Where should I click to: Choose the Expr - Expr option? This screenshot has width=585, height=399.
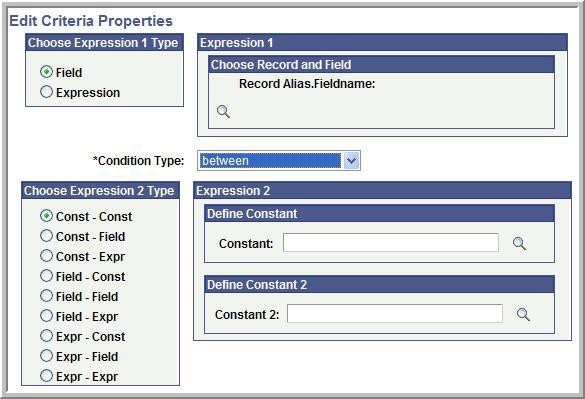click(x=46, y=376)
